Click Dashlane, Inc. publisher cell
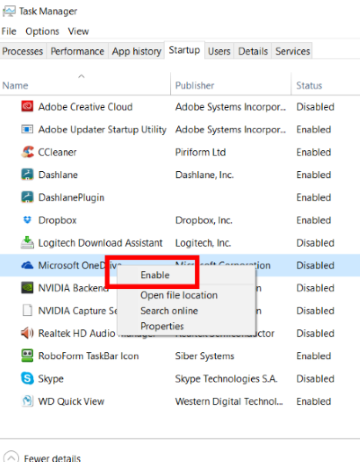This screenshot has height=462, width=360. (x=204, y=175)
